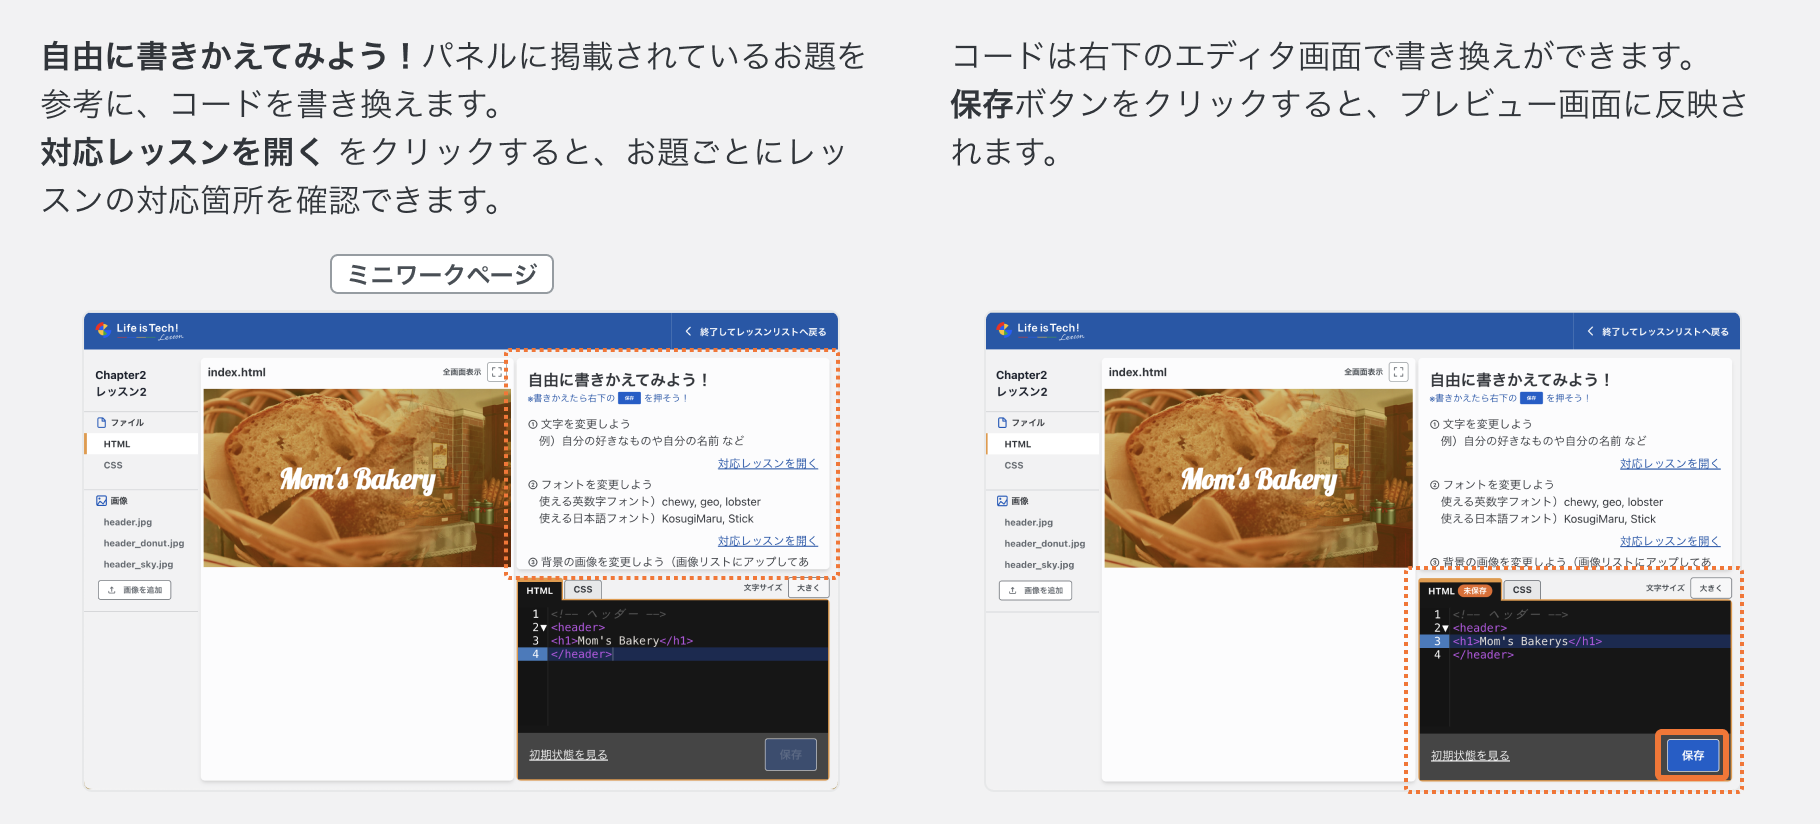Click 終了してレッスンリストへ戻る in left screenshot
This screenshot has width=1820, height=824.
click(755, 332)
